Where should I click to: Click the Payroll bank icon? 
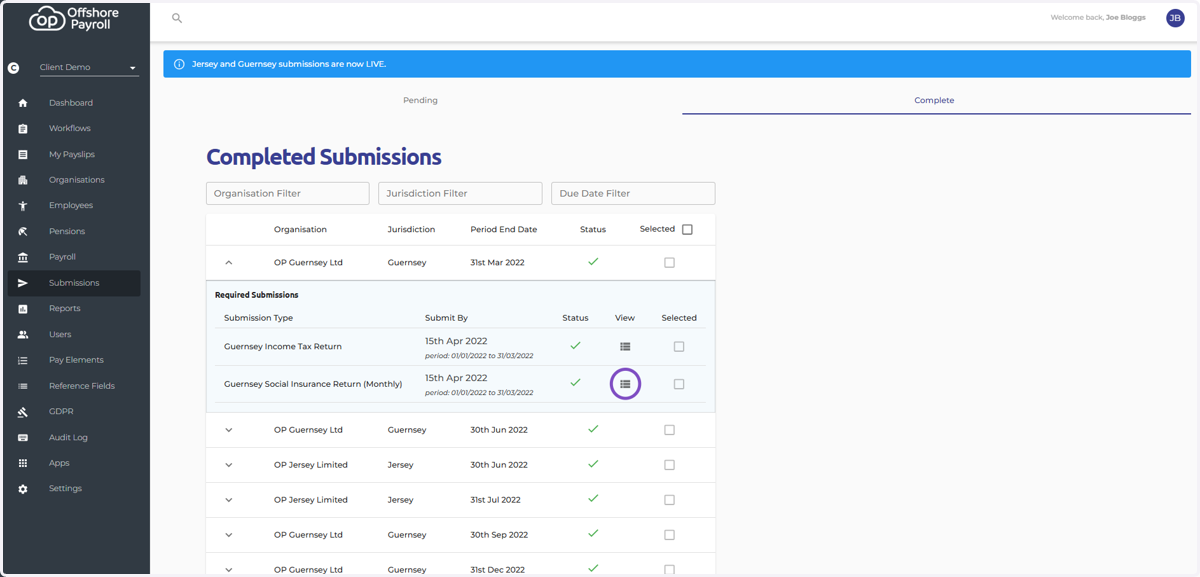point(23,257)
